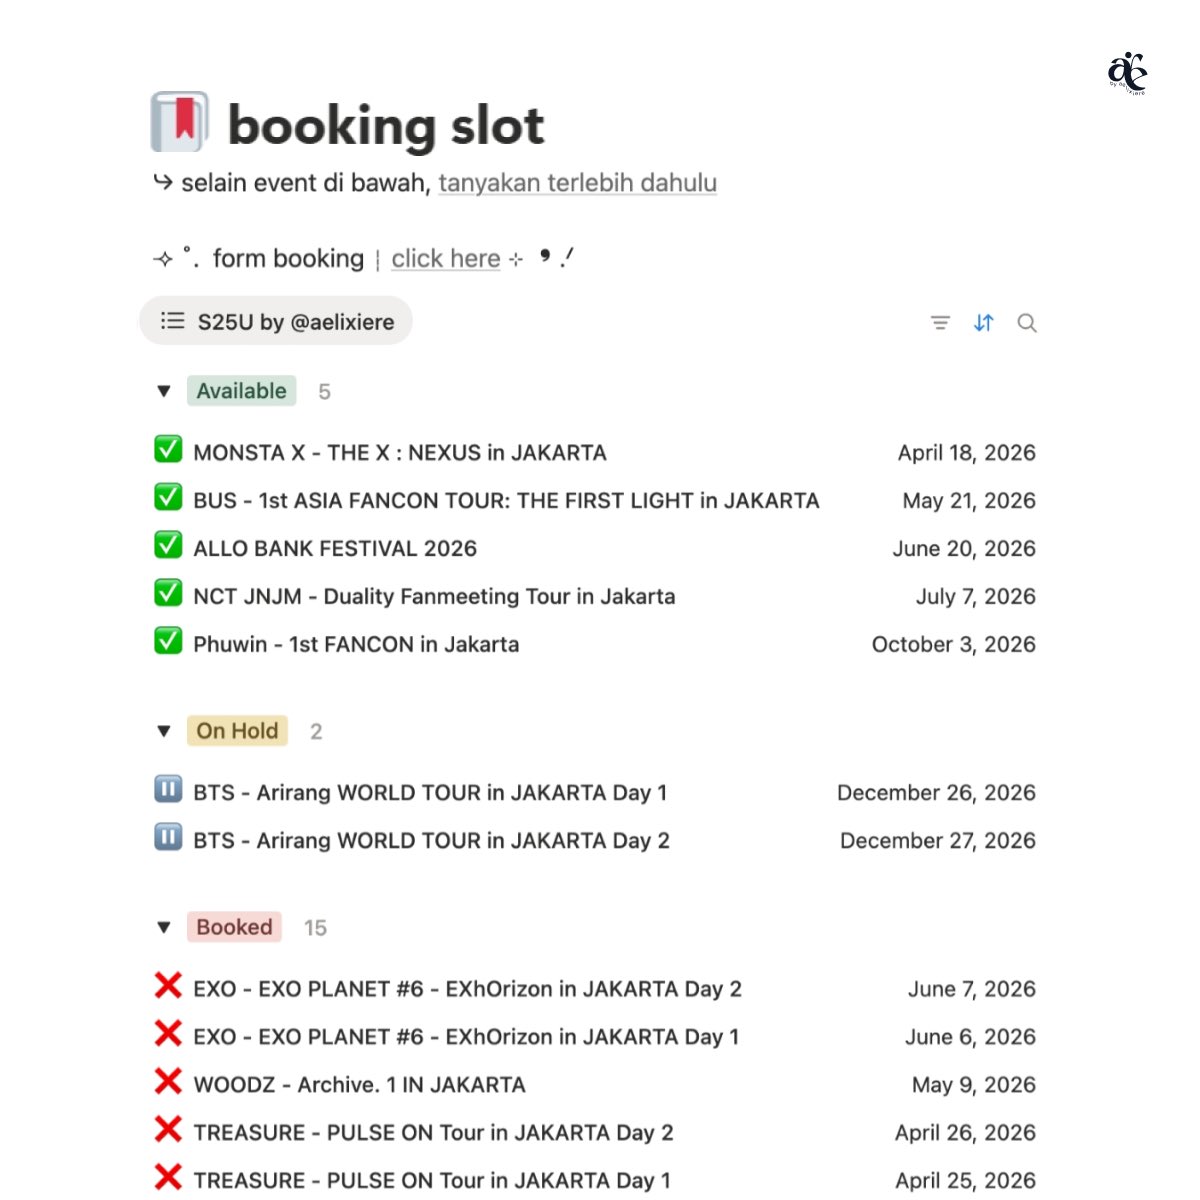The width and height of the screenshot is (1200, 1200).
Task: Click the Booked count of 15
Action: (x=315, y=928)
